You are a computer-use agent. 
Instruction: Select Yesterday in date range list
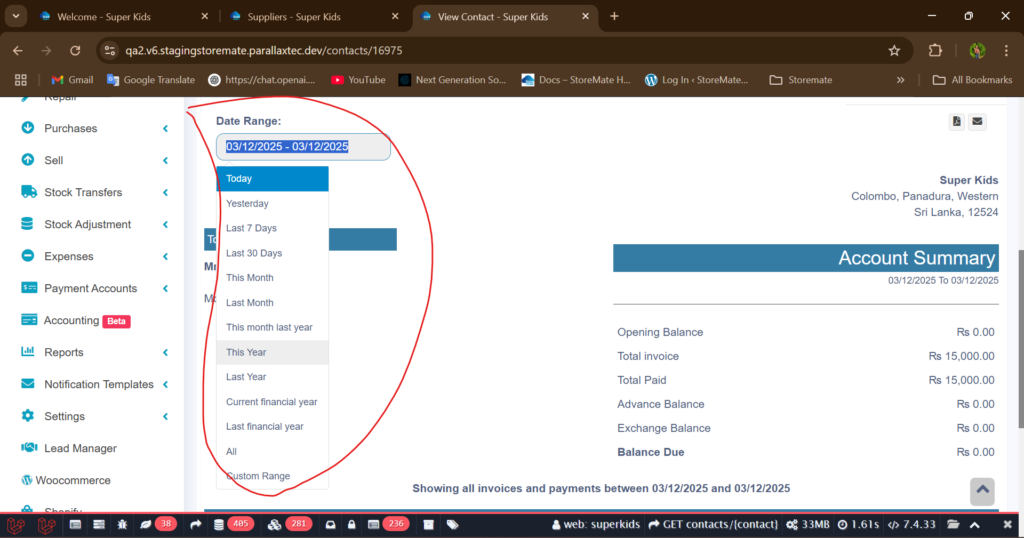coord(272,204)
